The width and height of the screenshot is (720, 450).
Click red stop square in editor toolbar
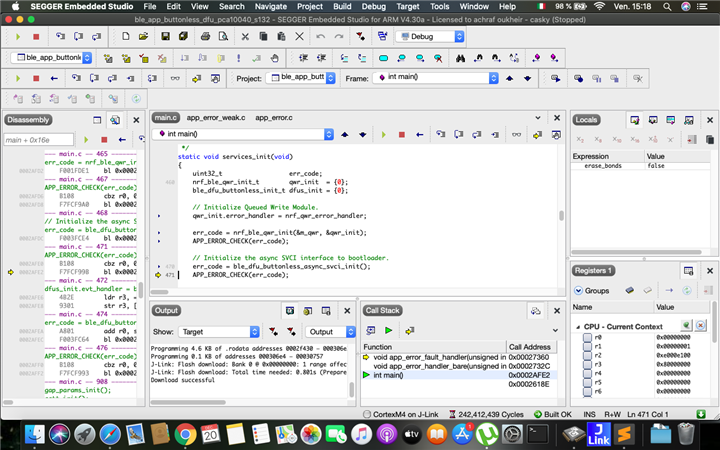pos(401,135)
